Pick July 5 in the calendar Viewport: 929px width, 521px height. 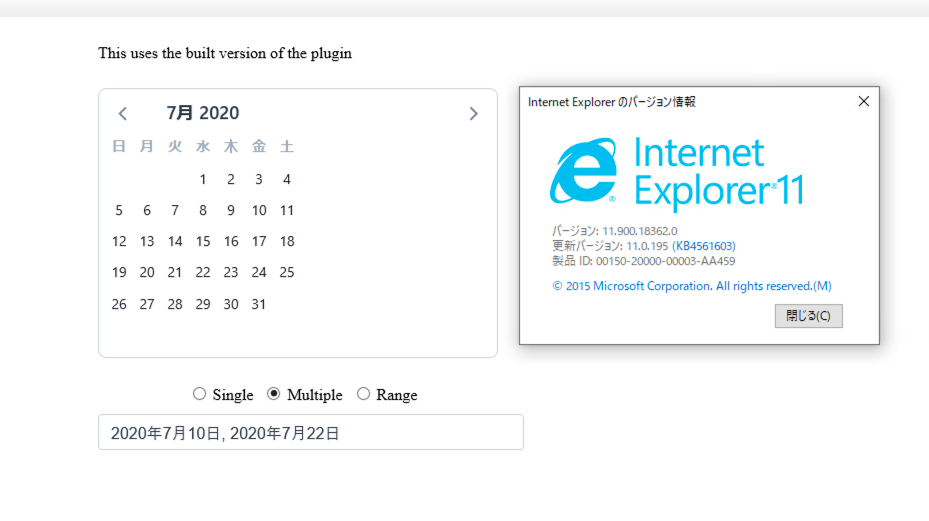119,210
